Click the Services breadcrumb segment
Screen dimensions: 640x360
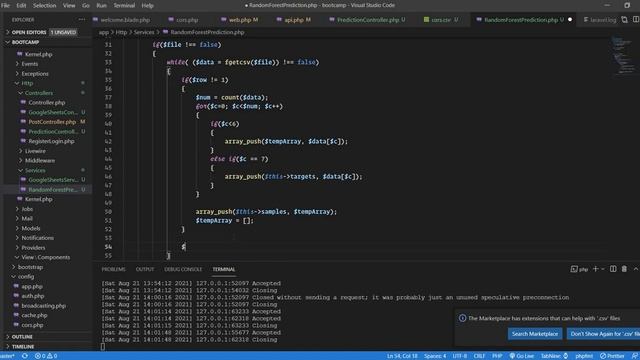144,32
